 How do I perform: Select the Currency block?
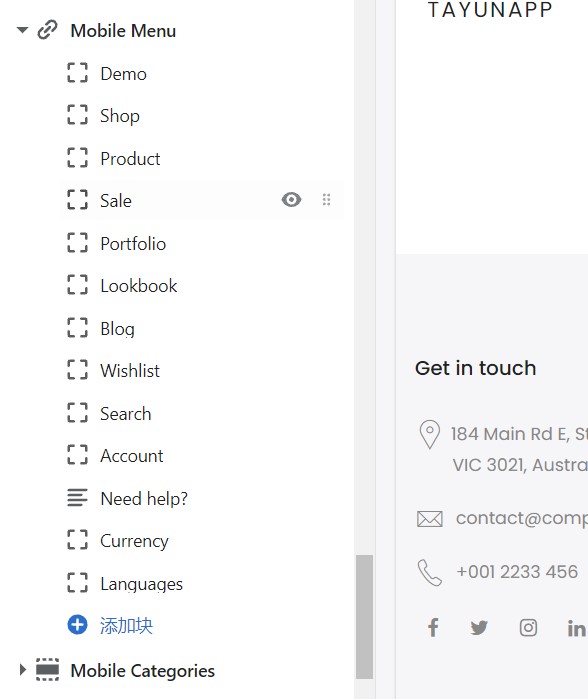[202, 540]
